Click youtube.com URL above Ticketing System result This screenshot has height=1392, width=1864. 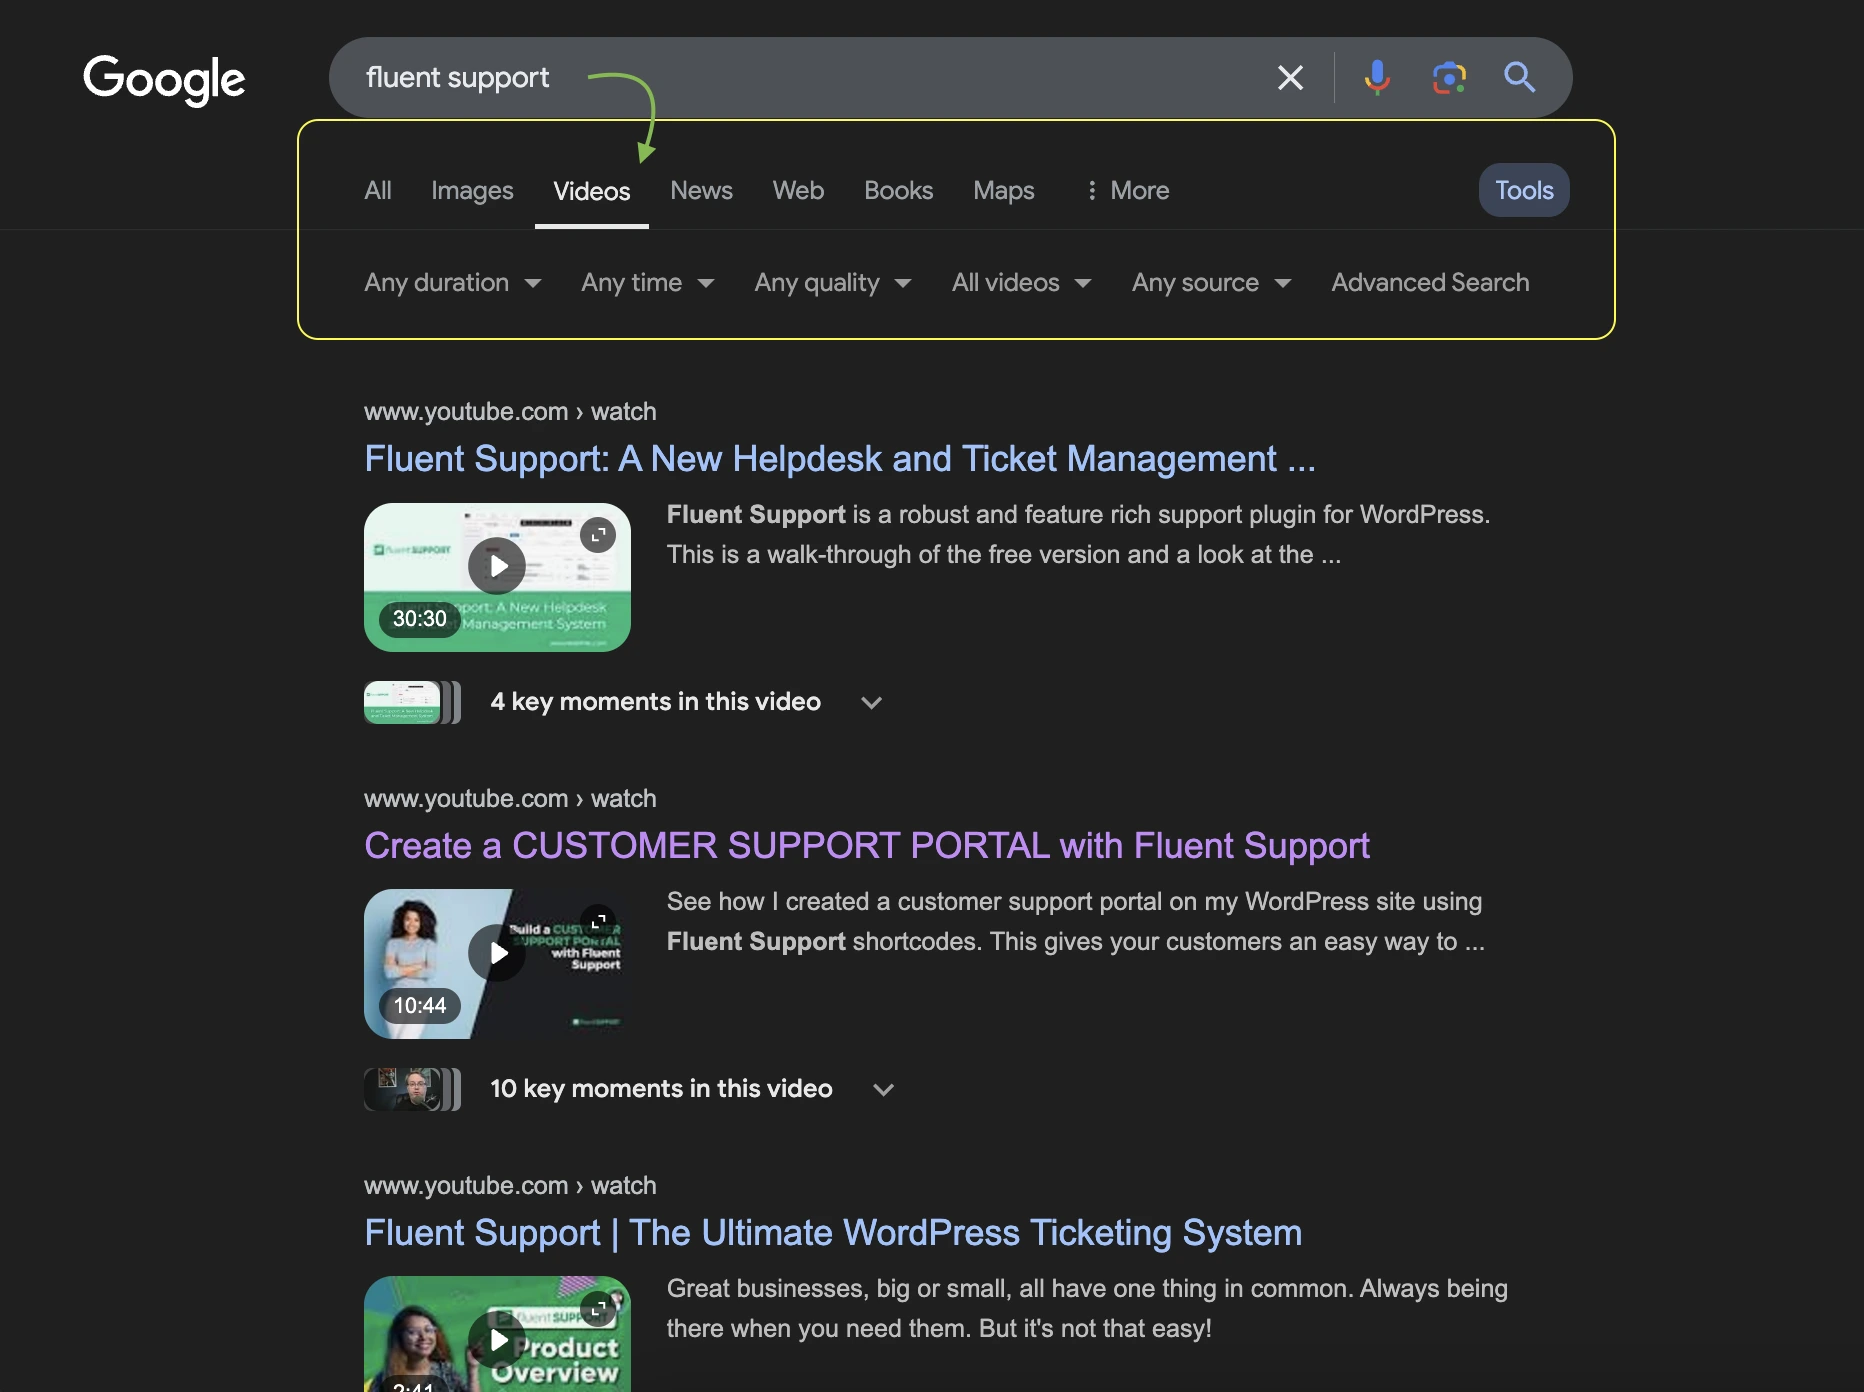(x=510, y=1186)
